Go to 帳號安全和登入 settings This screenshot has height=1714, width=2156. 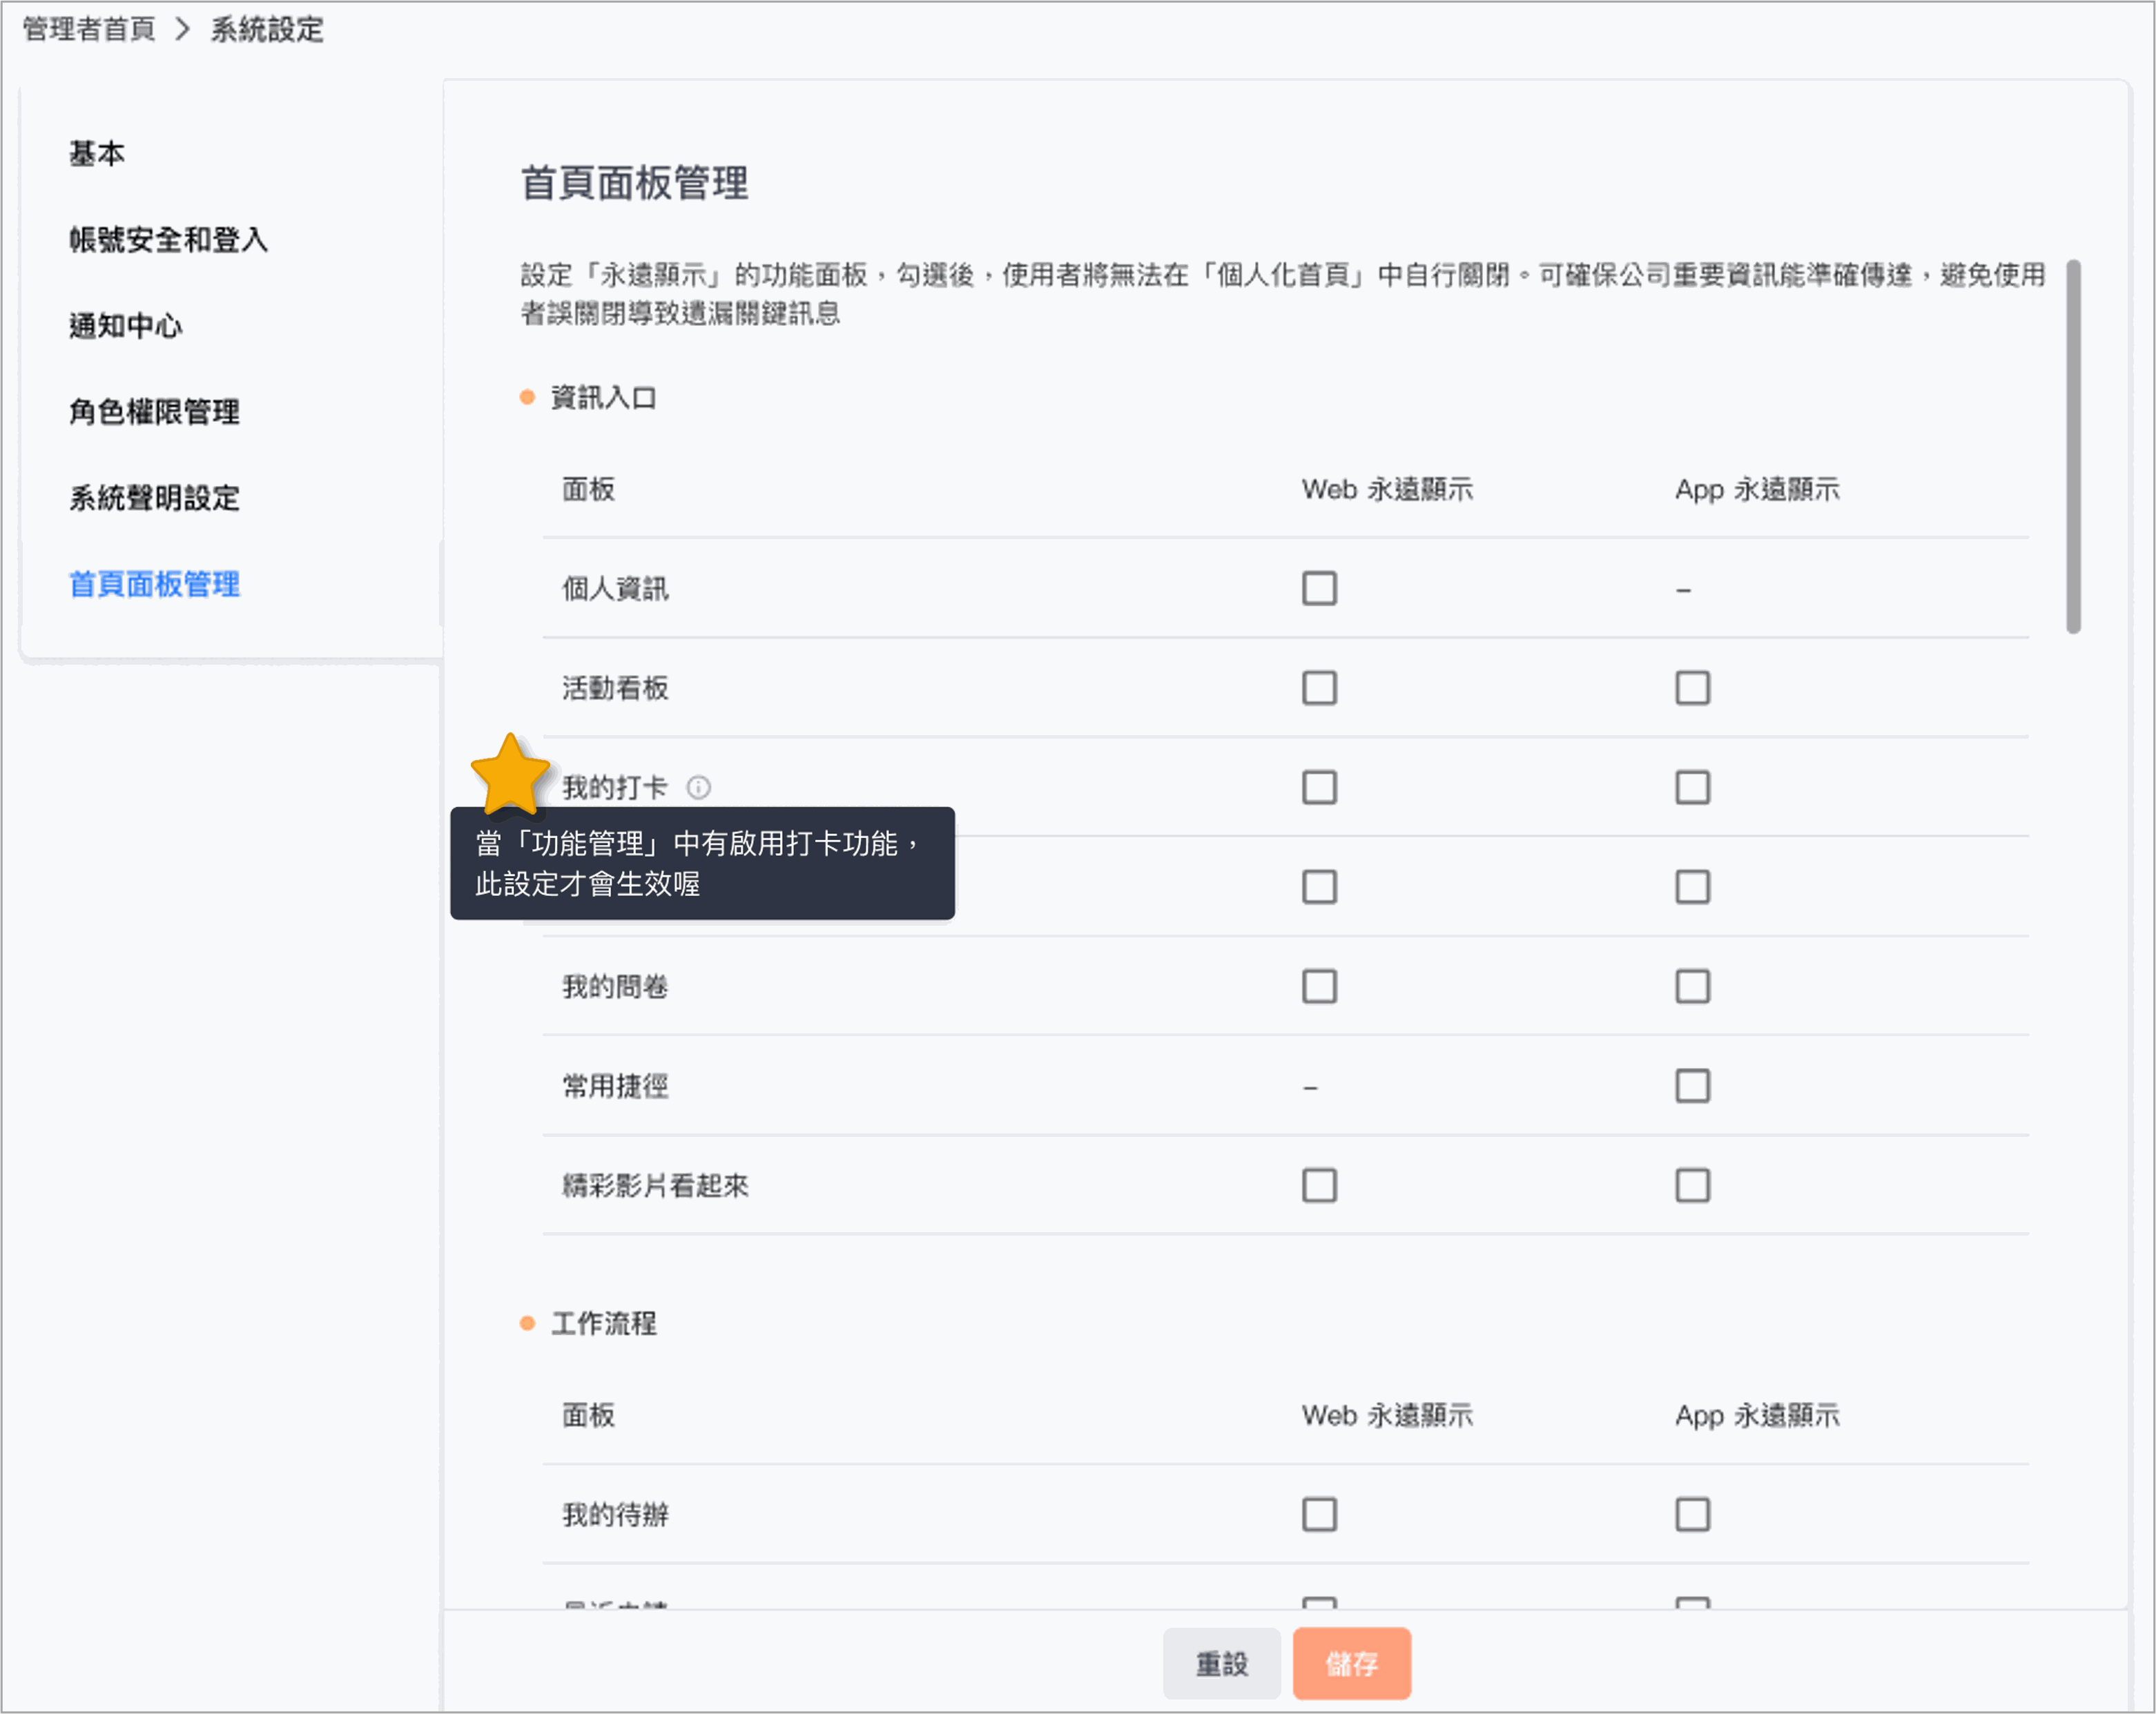point(168,240)
